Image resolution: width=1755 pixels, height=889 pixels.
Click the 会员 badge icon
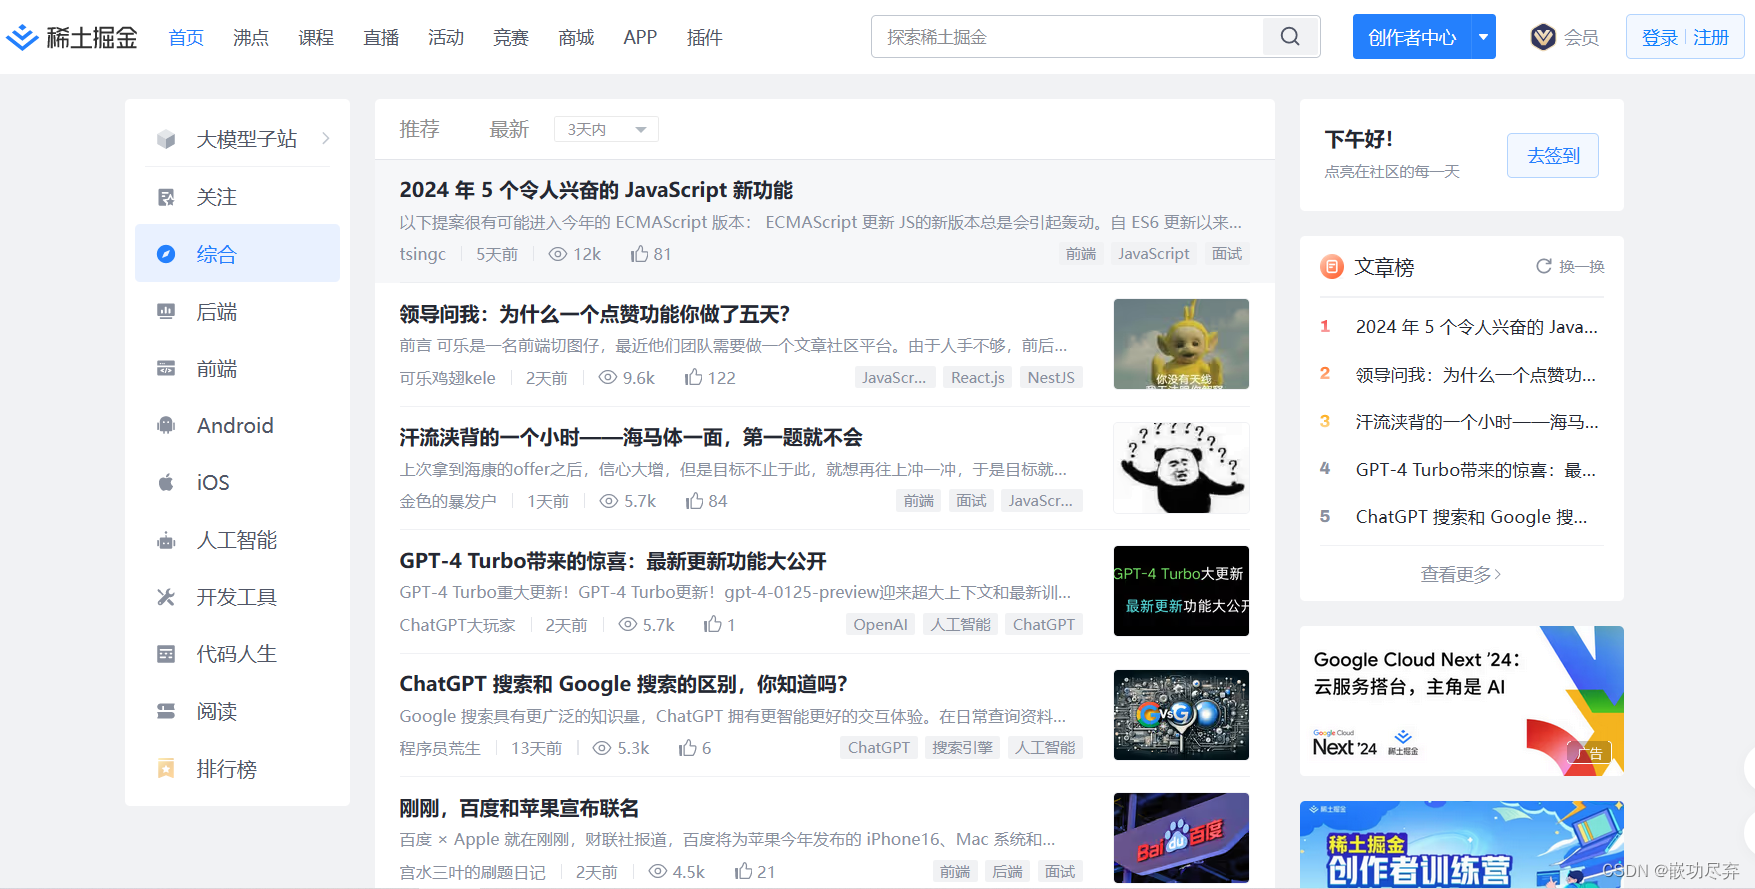[1543, 37]
